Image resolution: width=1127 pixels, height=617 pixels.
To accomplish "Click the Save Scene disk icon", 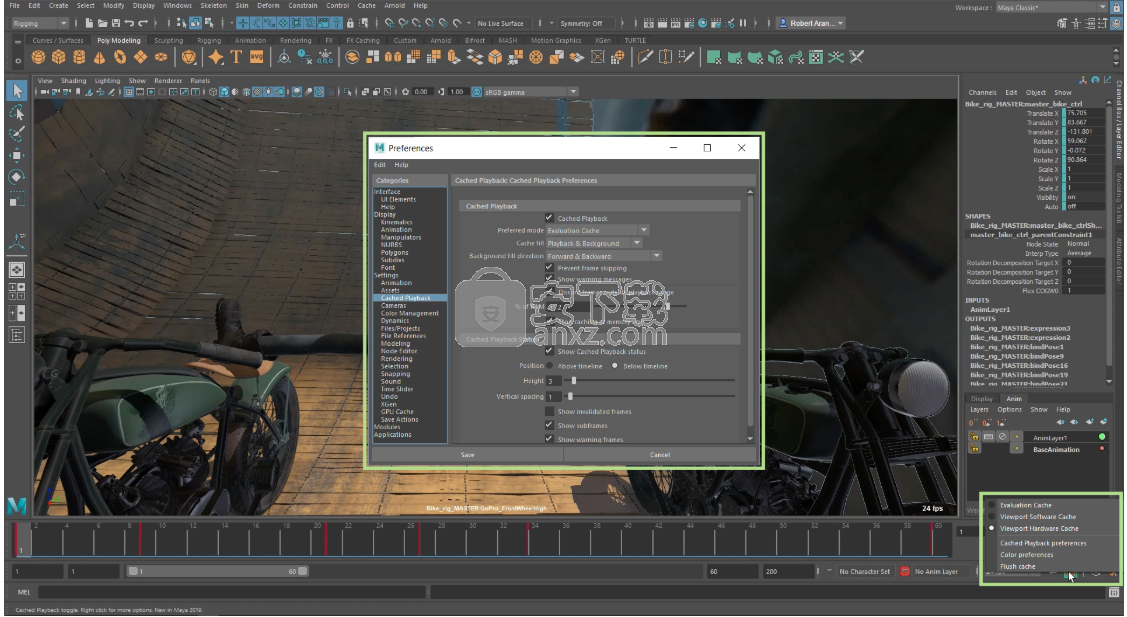I will [116, 23].
